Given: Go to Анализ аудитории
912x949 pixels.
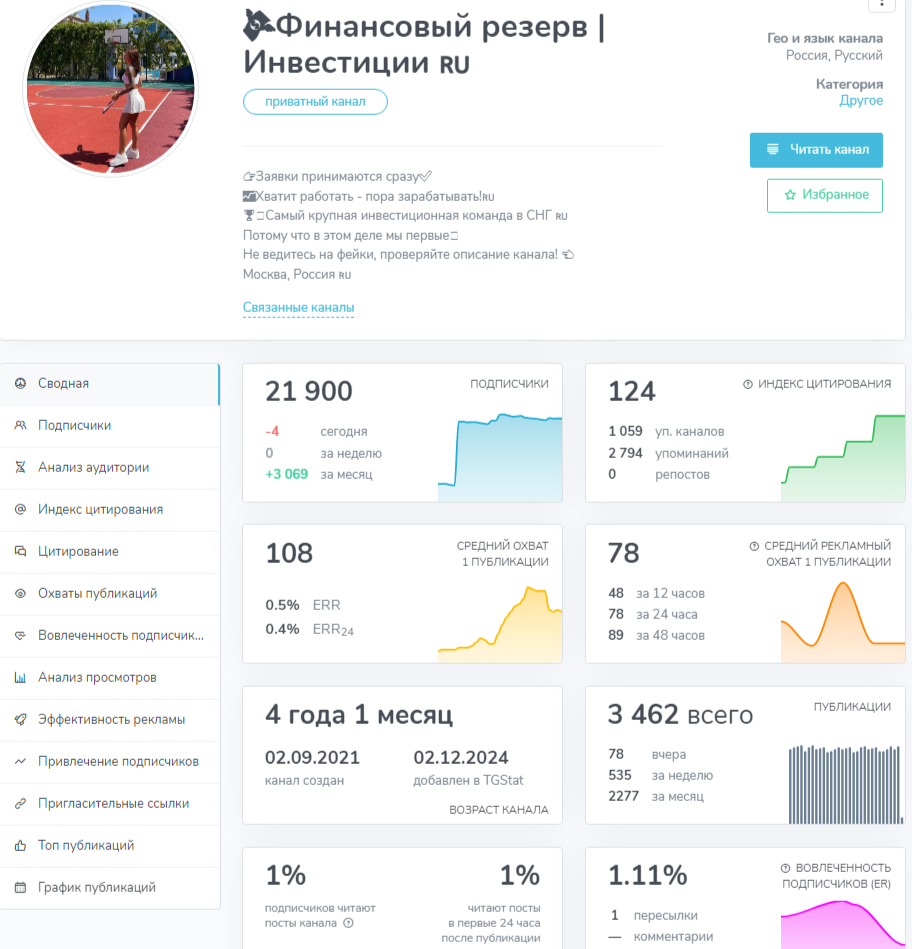Looking at the screenshot, I should coord(110,467).
